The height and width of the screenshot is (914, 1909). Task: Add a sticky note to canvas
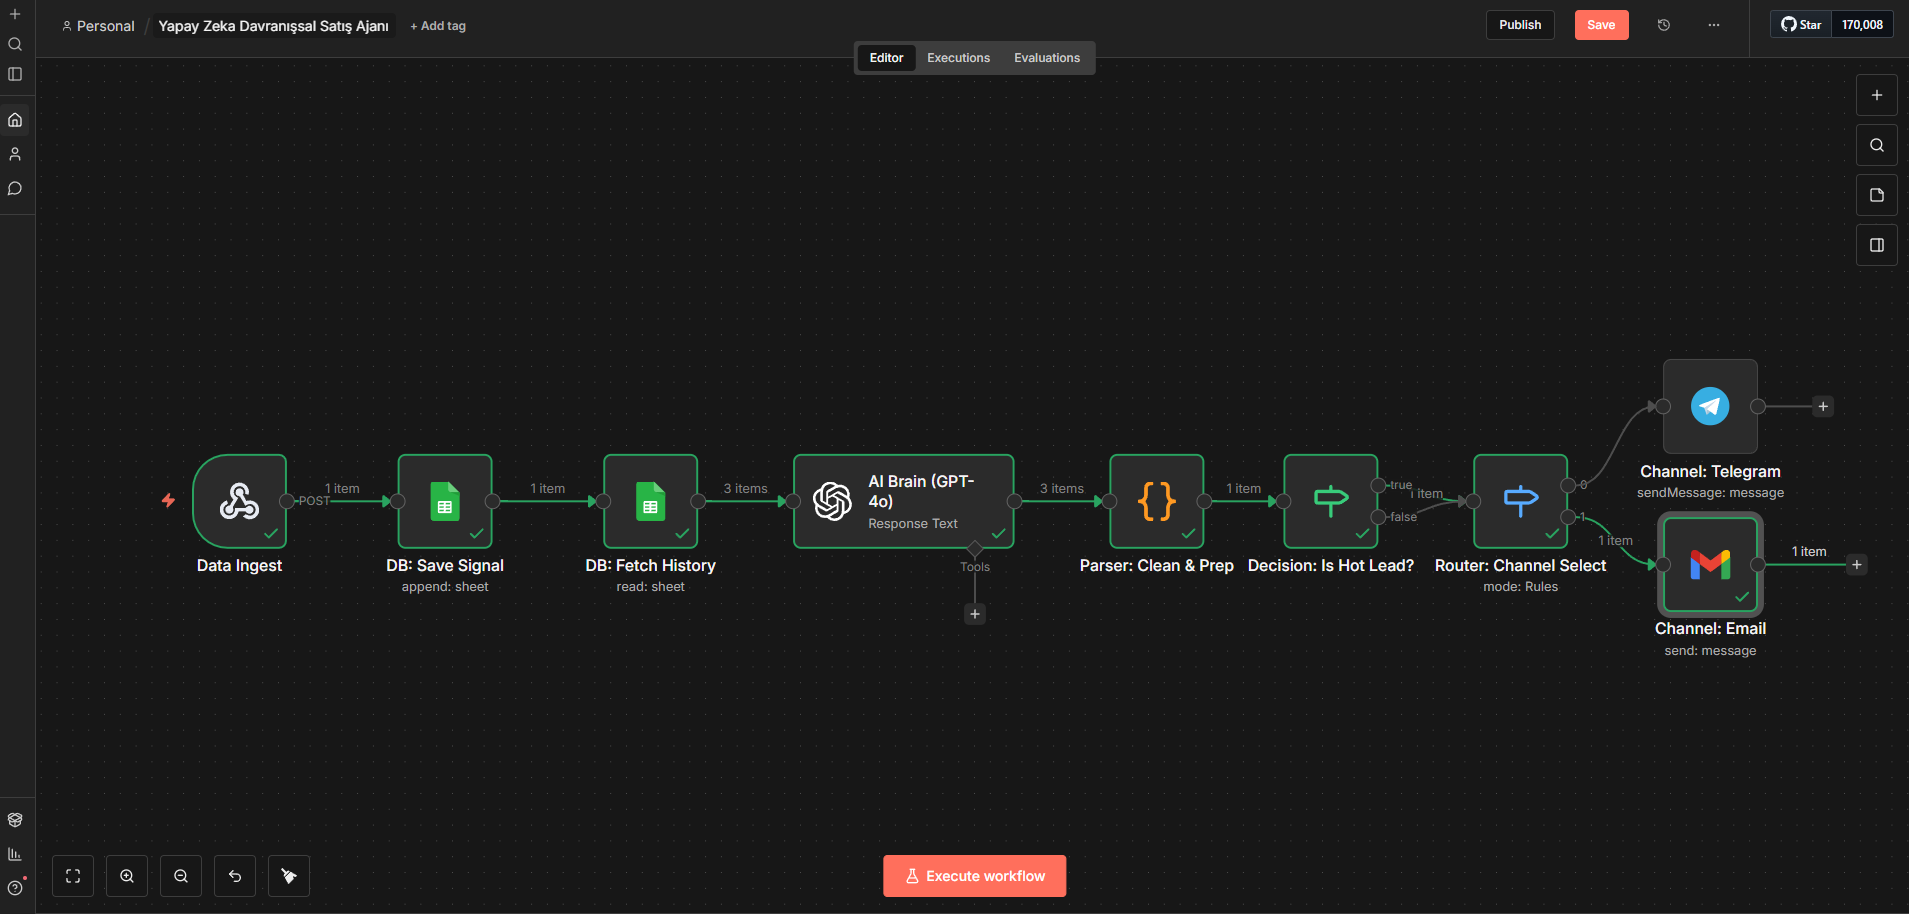pyautogui.click(x=1877, y=195)
